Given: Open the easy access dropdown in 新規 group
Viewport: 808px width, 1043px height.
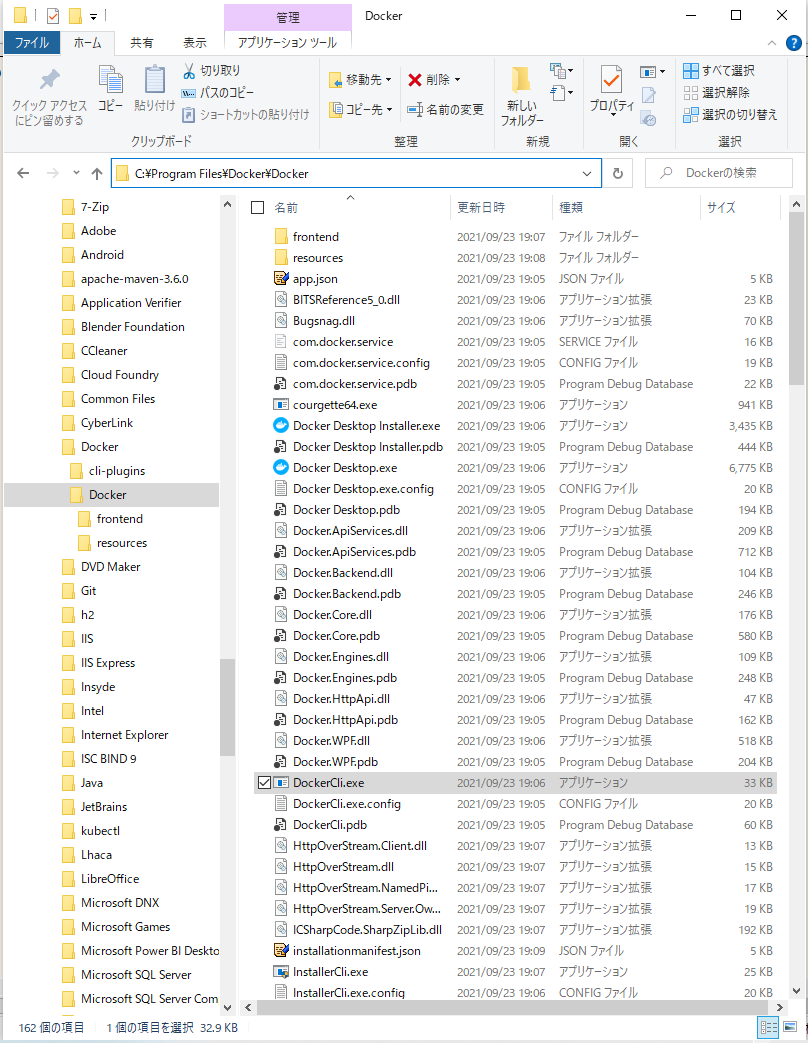Looking at the screenshot, I should pos(562,92).
